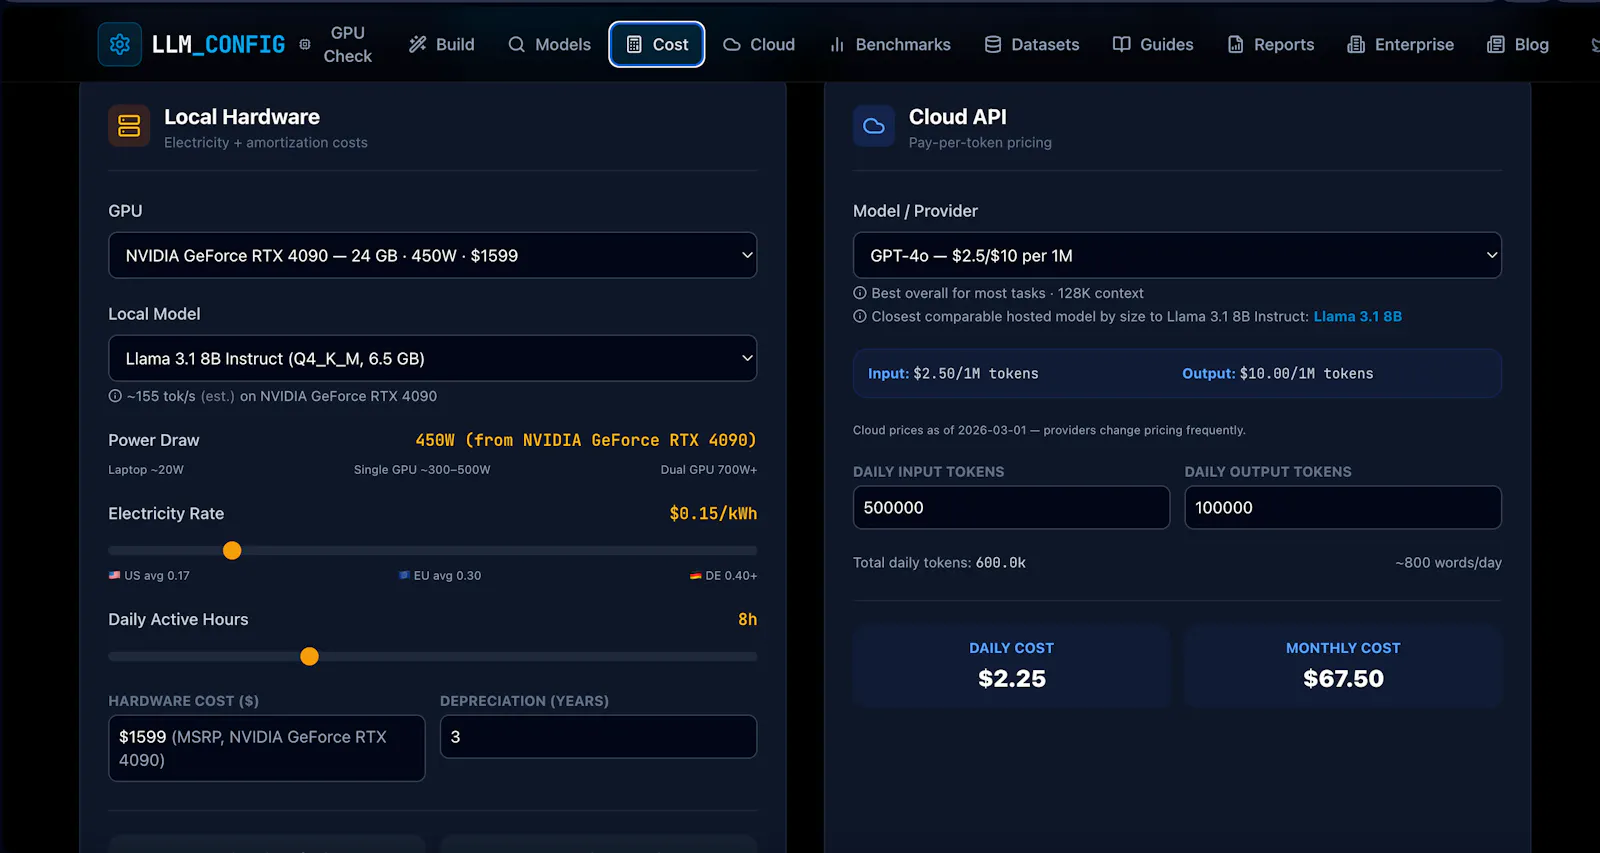
Task: Click the 8h daily hours value
Action: pos(747,619)
